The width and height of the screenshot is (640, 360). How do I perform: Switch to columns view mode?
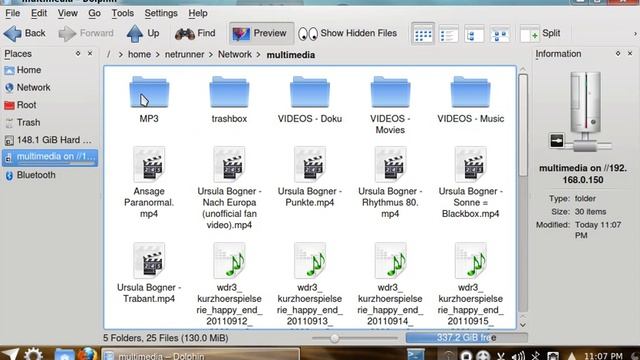coord(474,34)
